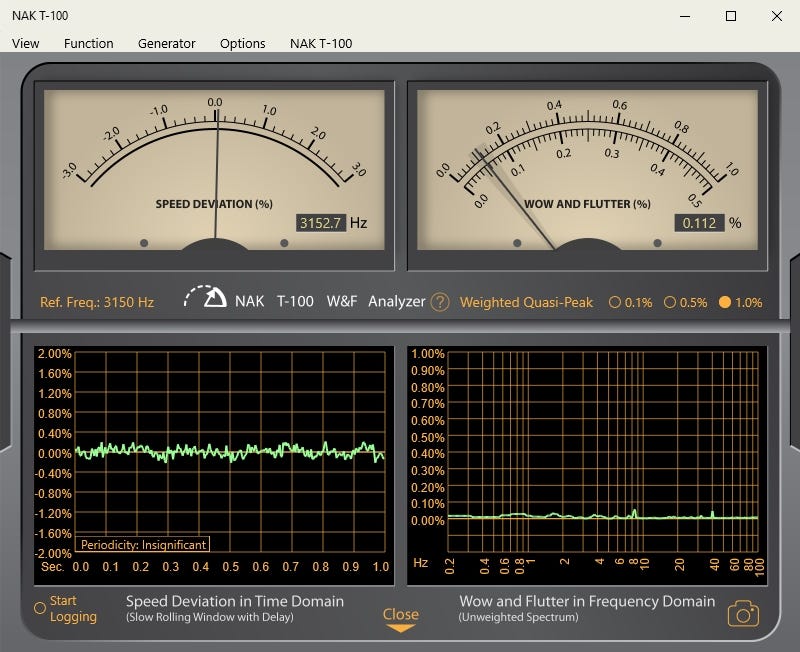
Task: Change the Weighted Quasi-Peak measurement mode
Action: point(526,302)
